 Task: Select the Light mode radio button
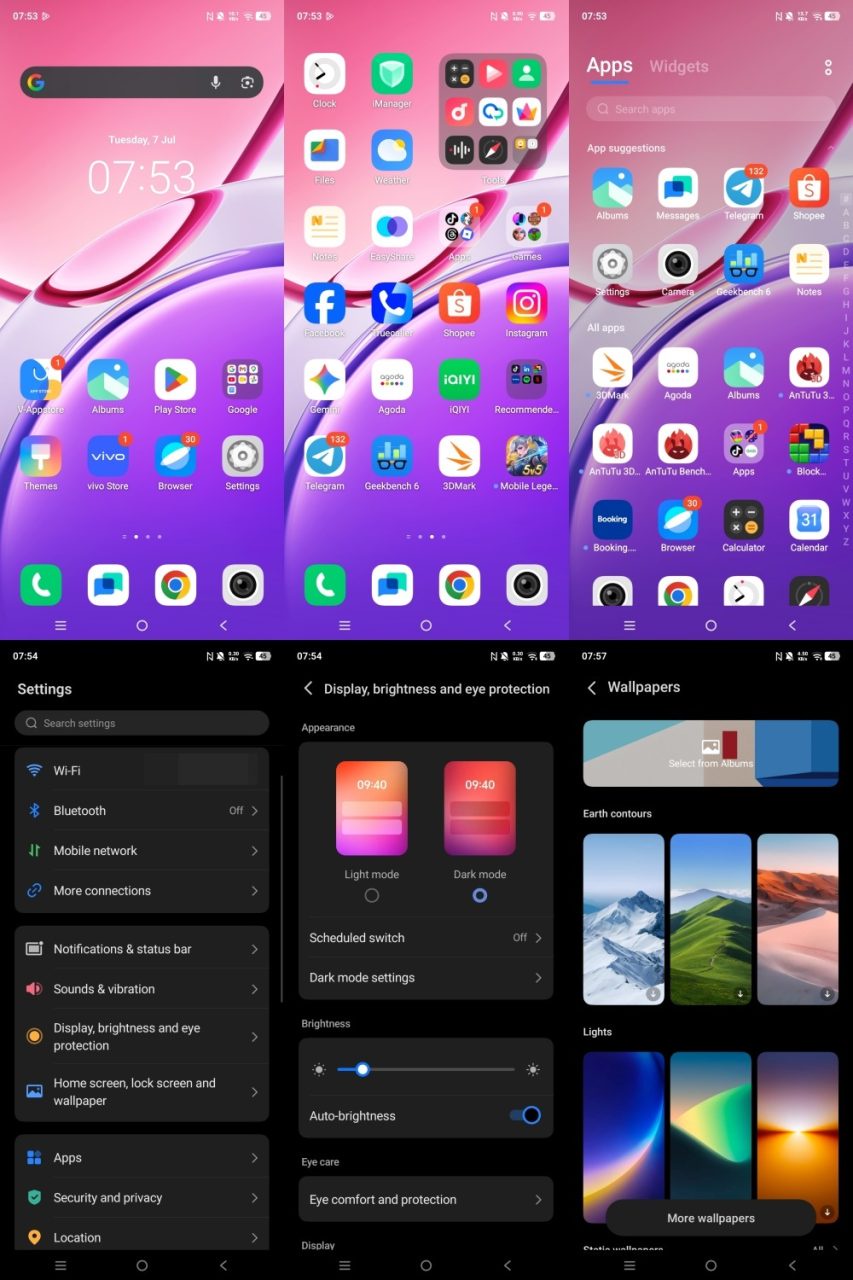pyautogui.click(x=372, y=896)
